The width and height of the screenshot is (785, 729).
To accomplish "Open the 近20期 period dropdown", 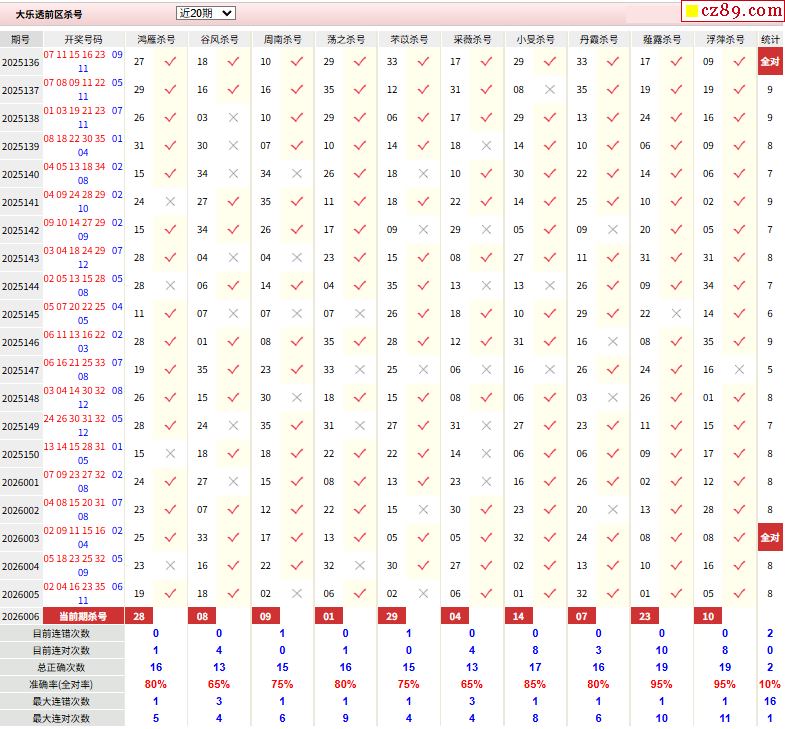I will [205, 13].
